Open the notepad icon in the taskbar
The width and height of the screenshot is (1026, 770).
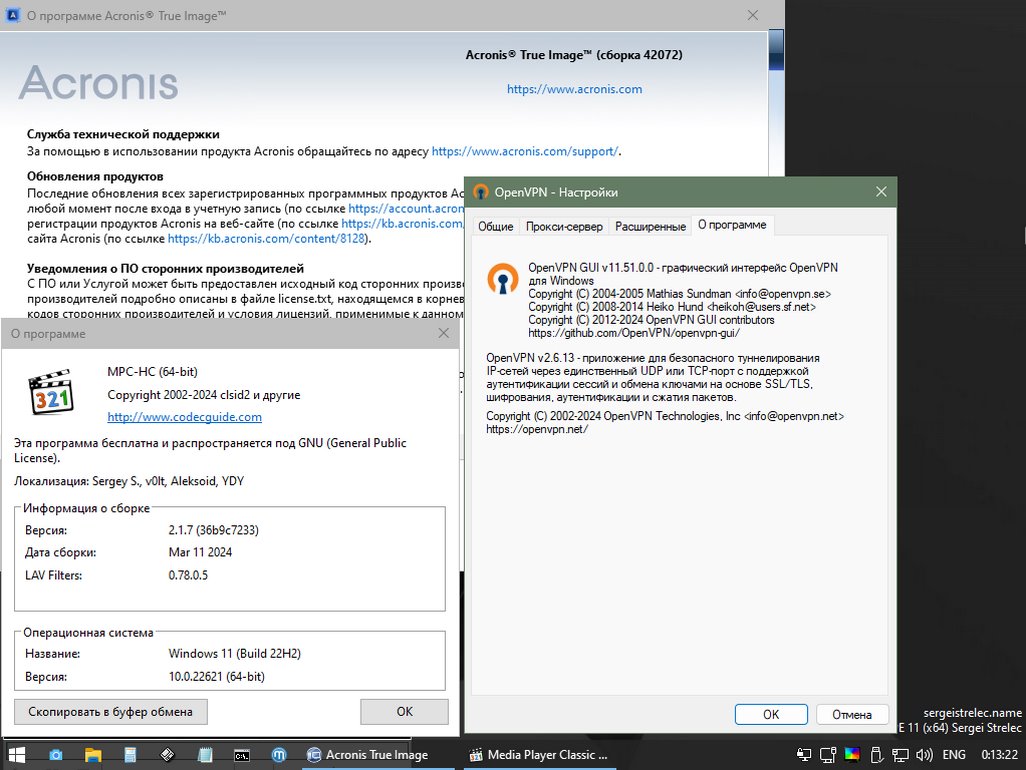click(205, 755)
